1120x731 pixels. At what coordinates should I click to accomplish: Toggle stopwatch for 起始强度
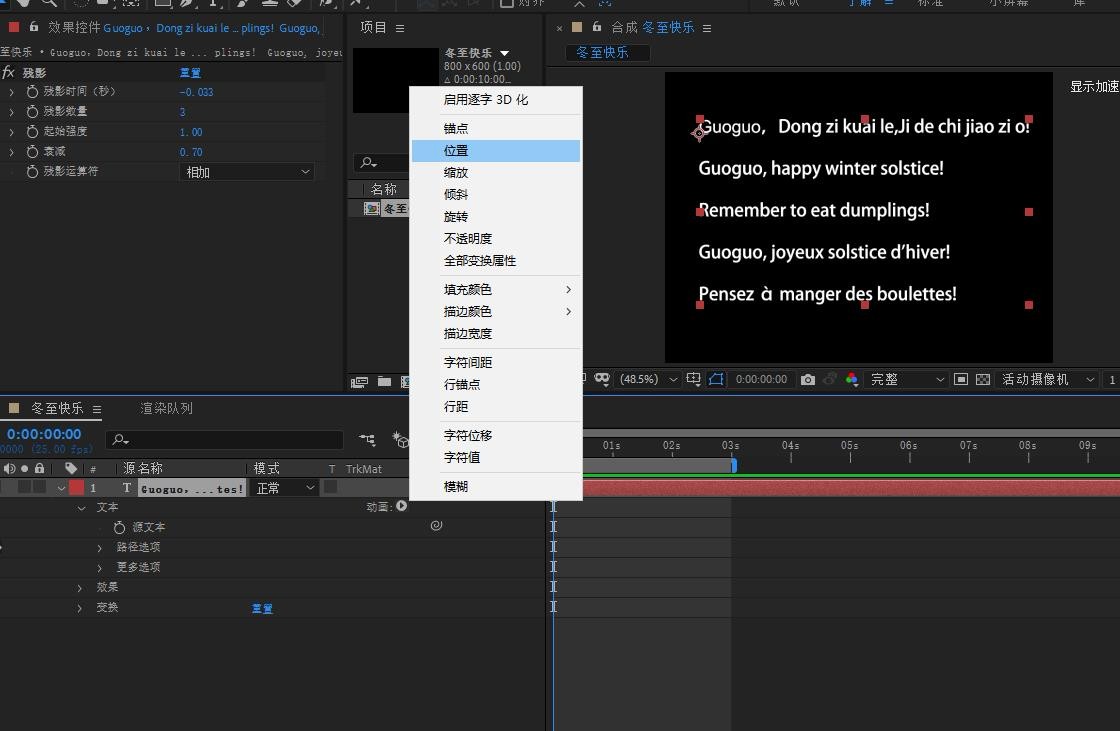[32, 131]
